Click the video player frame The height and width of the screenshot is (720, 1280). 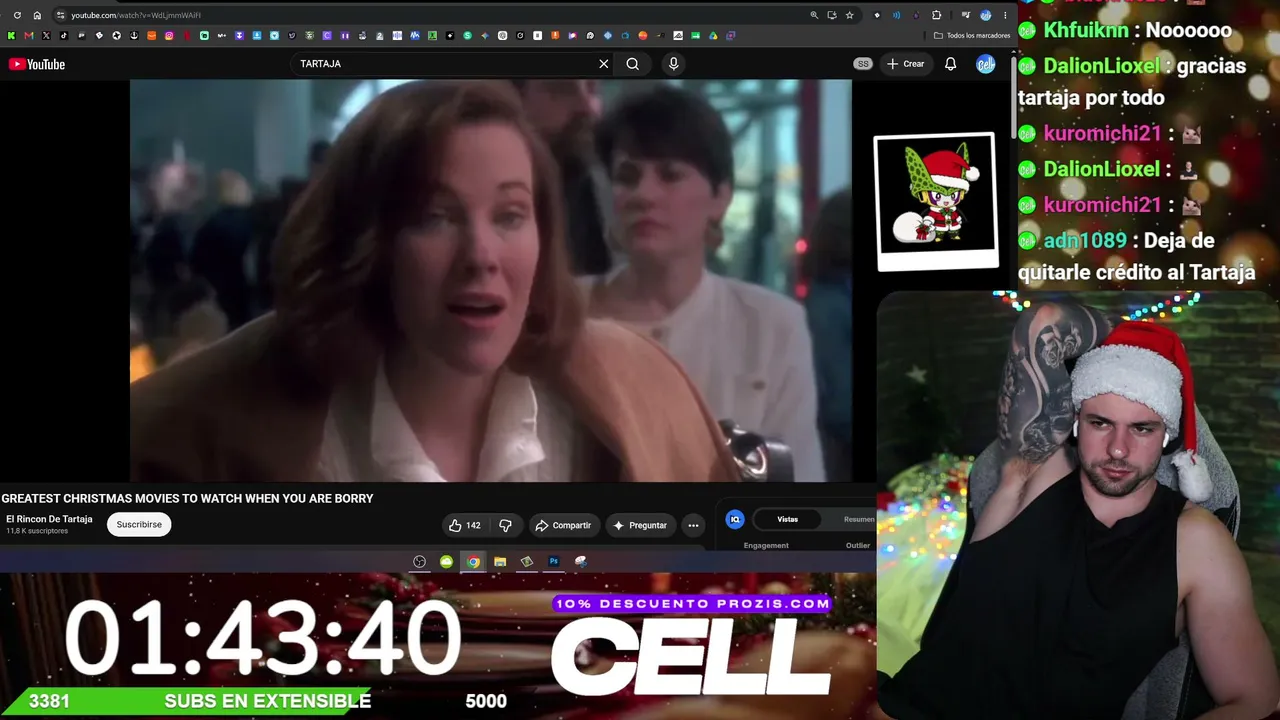point(491,281)
